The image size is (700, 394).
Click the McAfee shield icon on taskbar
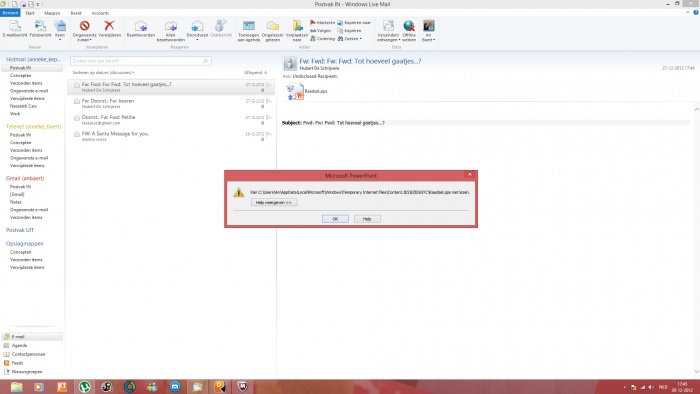click(x=242, y=386)
